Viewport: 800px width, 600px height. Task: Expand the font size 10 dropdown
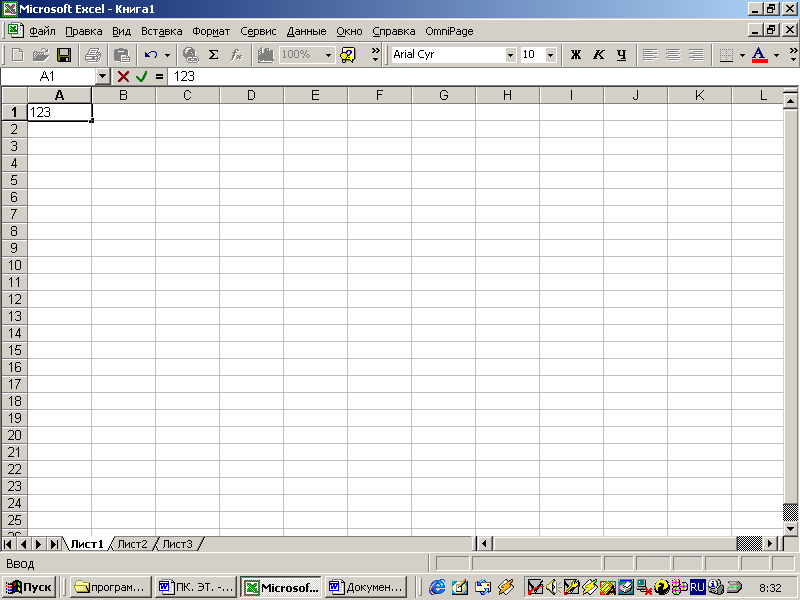click(x=550, y=55)
